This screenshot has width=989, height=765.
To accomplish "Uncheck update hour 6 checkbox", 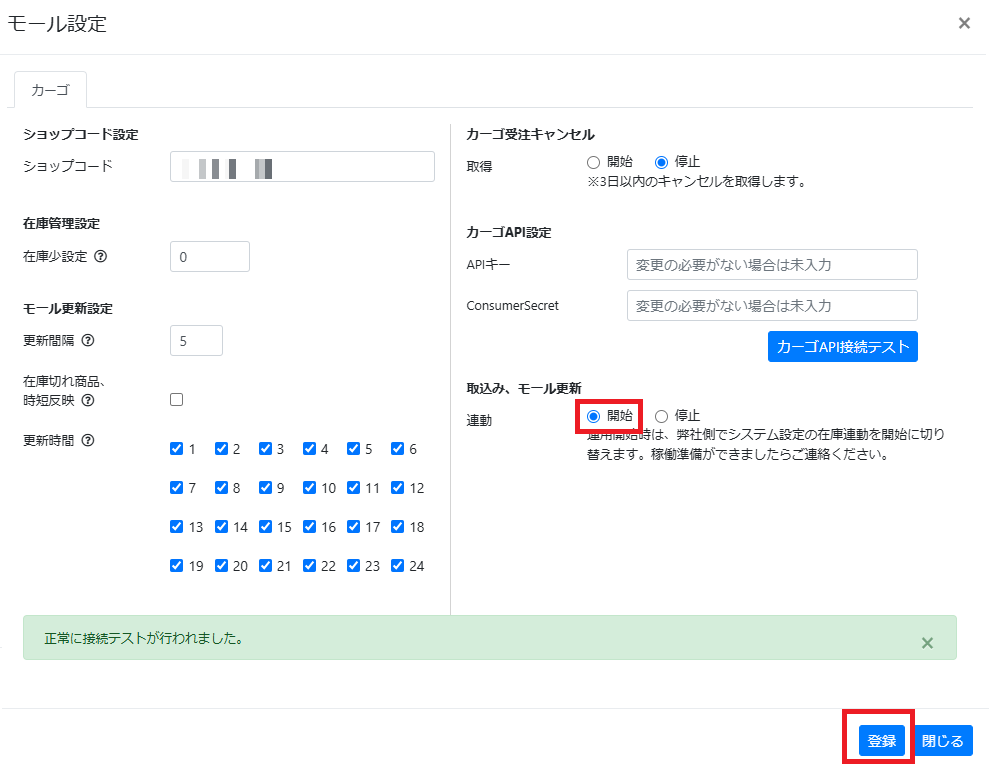I will 397,448.
